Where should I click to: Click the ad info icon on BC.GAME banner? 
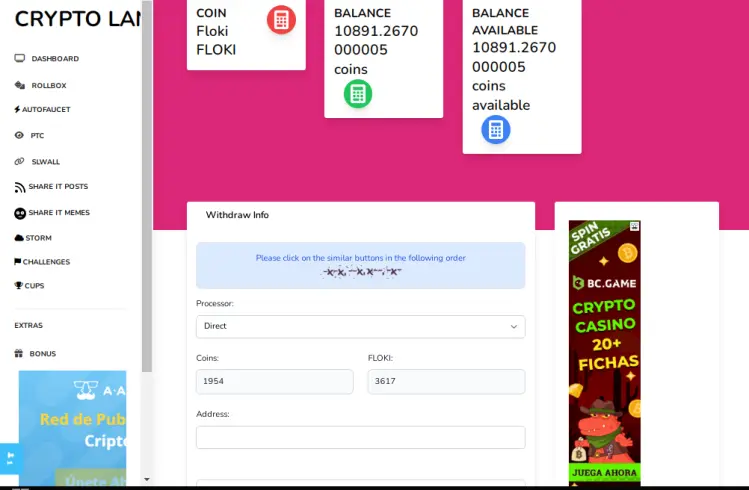pyautogui.click(x=634, y=226)
